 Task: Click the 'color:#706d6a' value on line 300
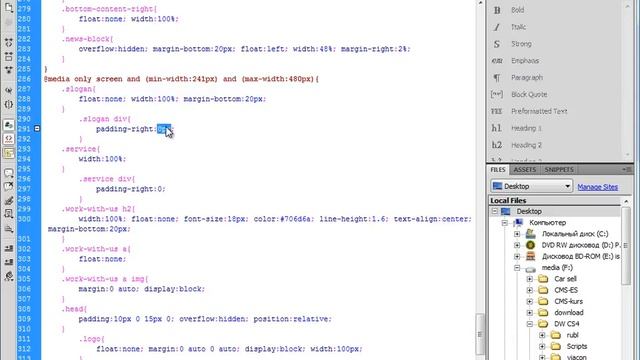point(284,219)
